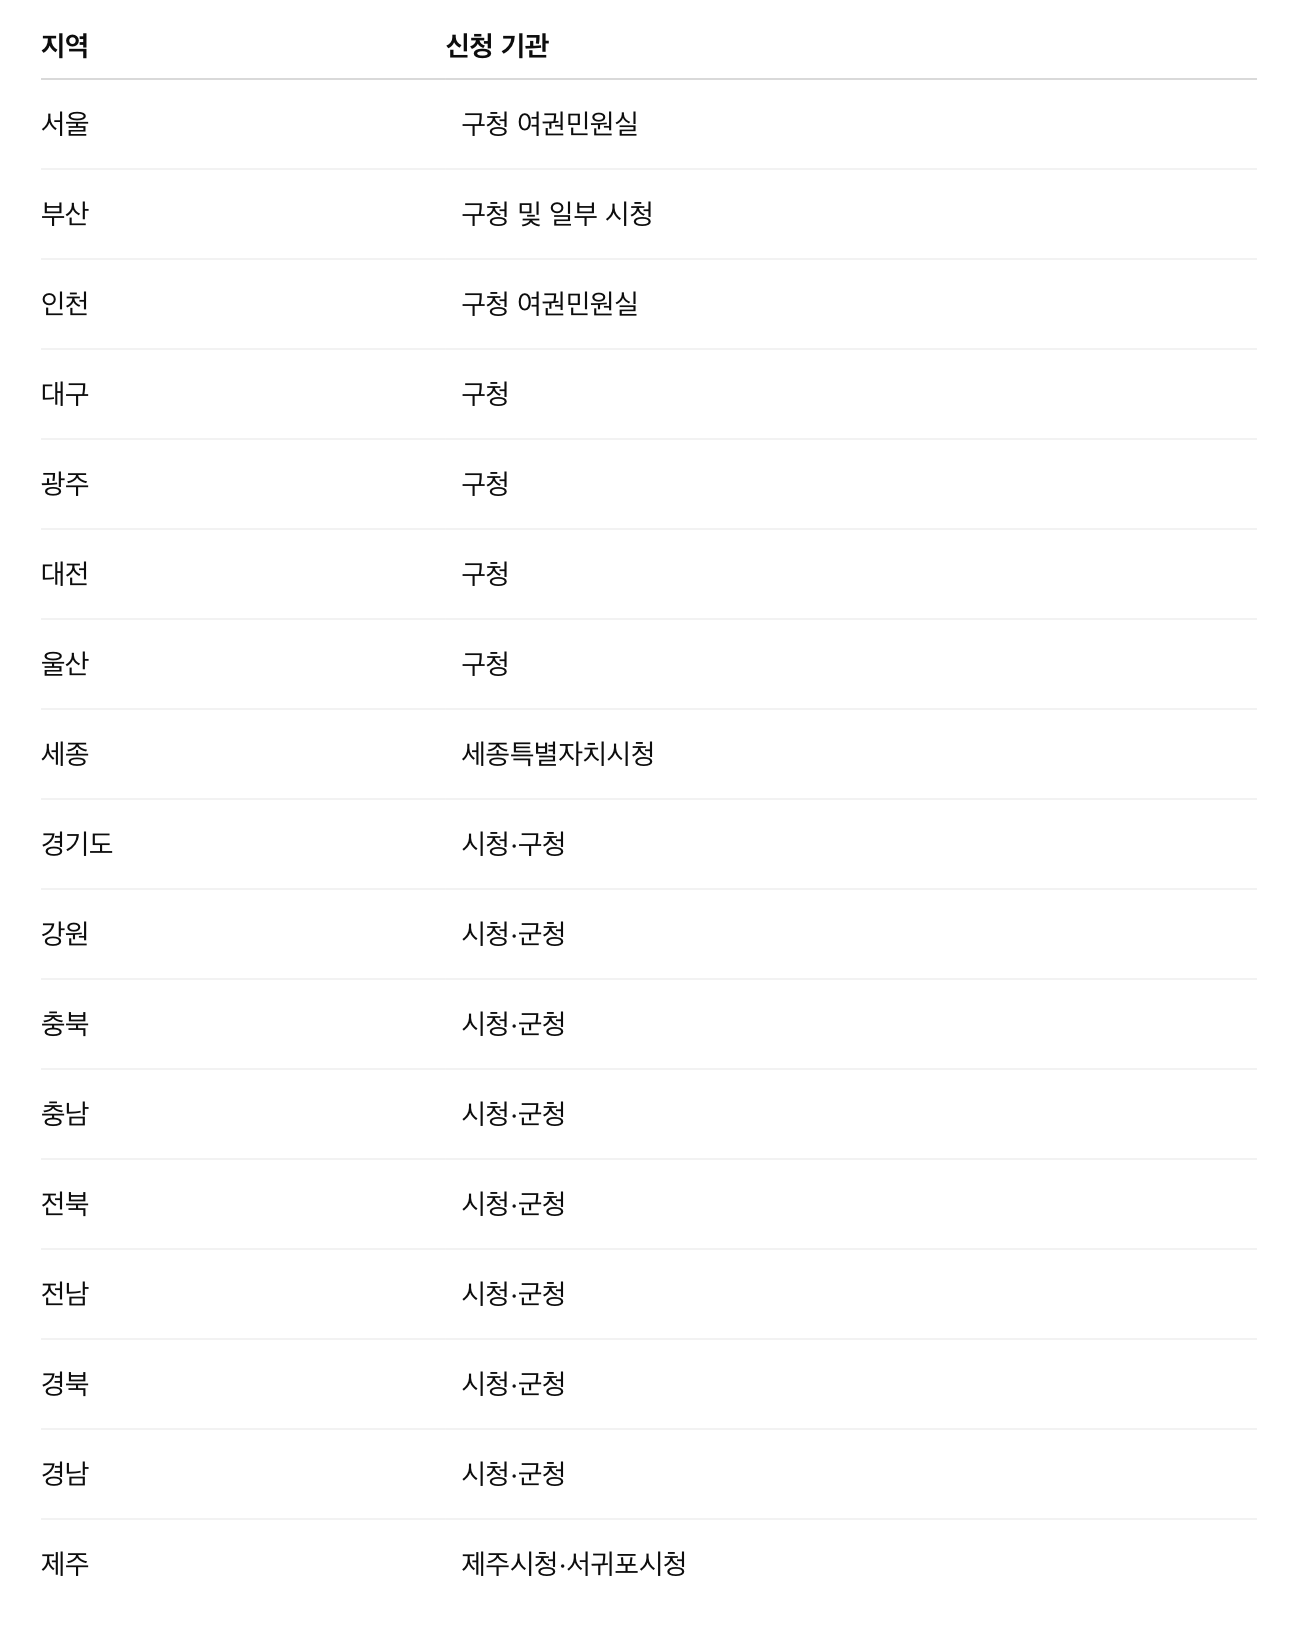Viewport: 1290px width, 1632px height.
Task: Select the 부산 region cell
Action: point(65,214)
